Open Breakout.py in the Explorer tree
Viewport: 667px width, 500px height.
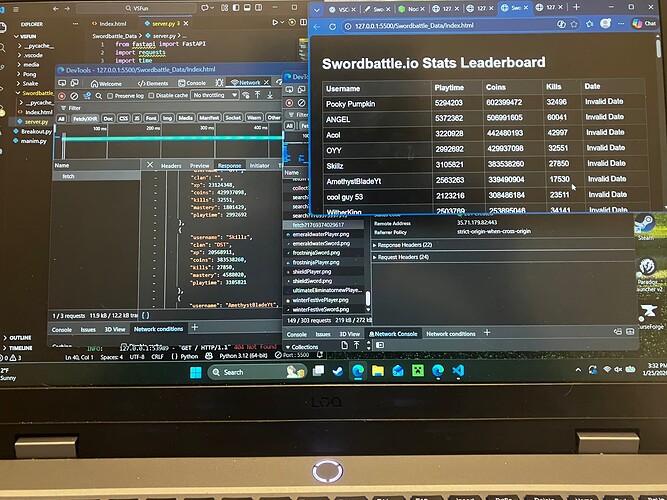pos(33,131)
